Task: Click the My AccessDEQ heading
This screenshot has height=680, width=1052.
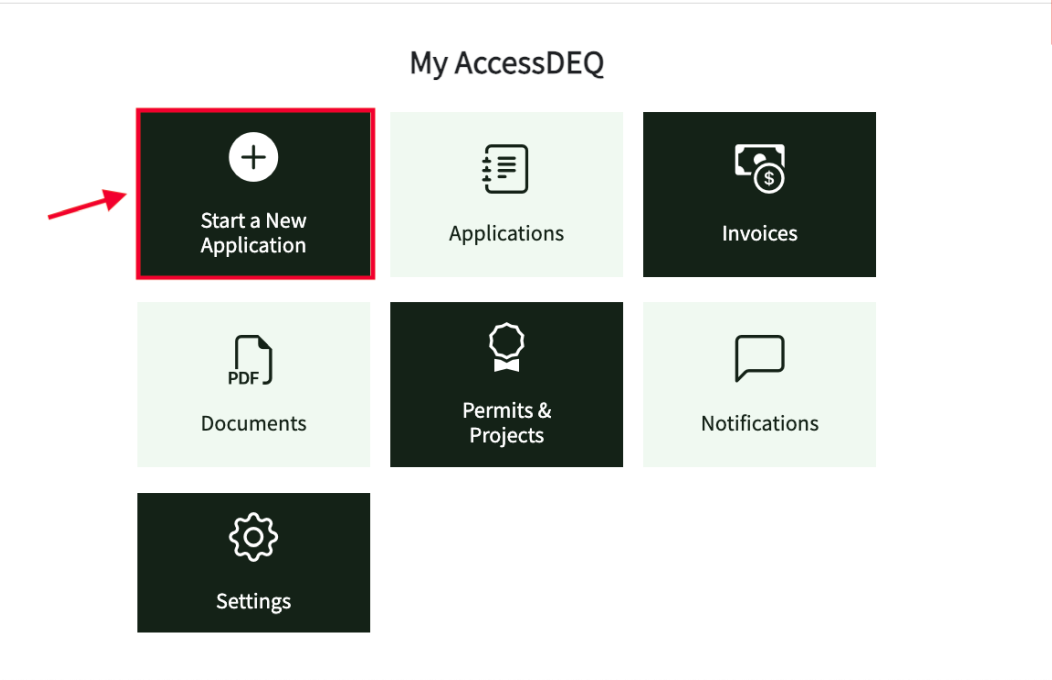Action: pos(506,62)
